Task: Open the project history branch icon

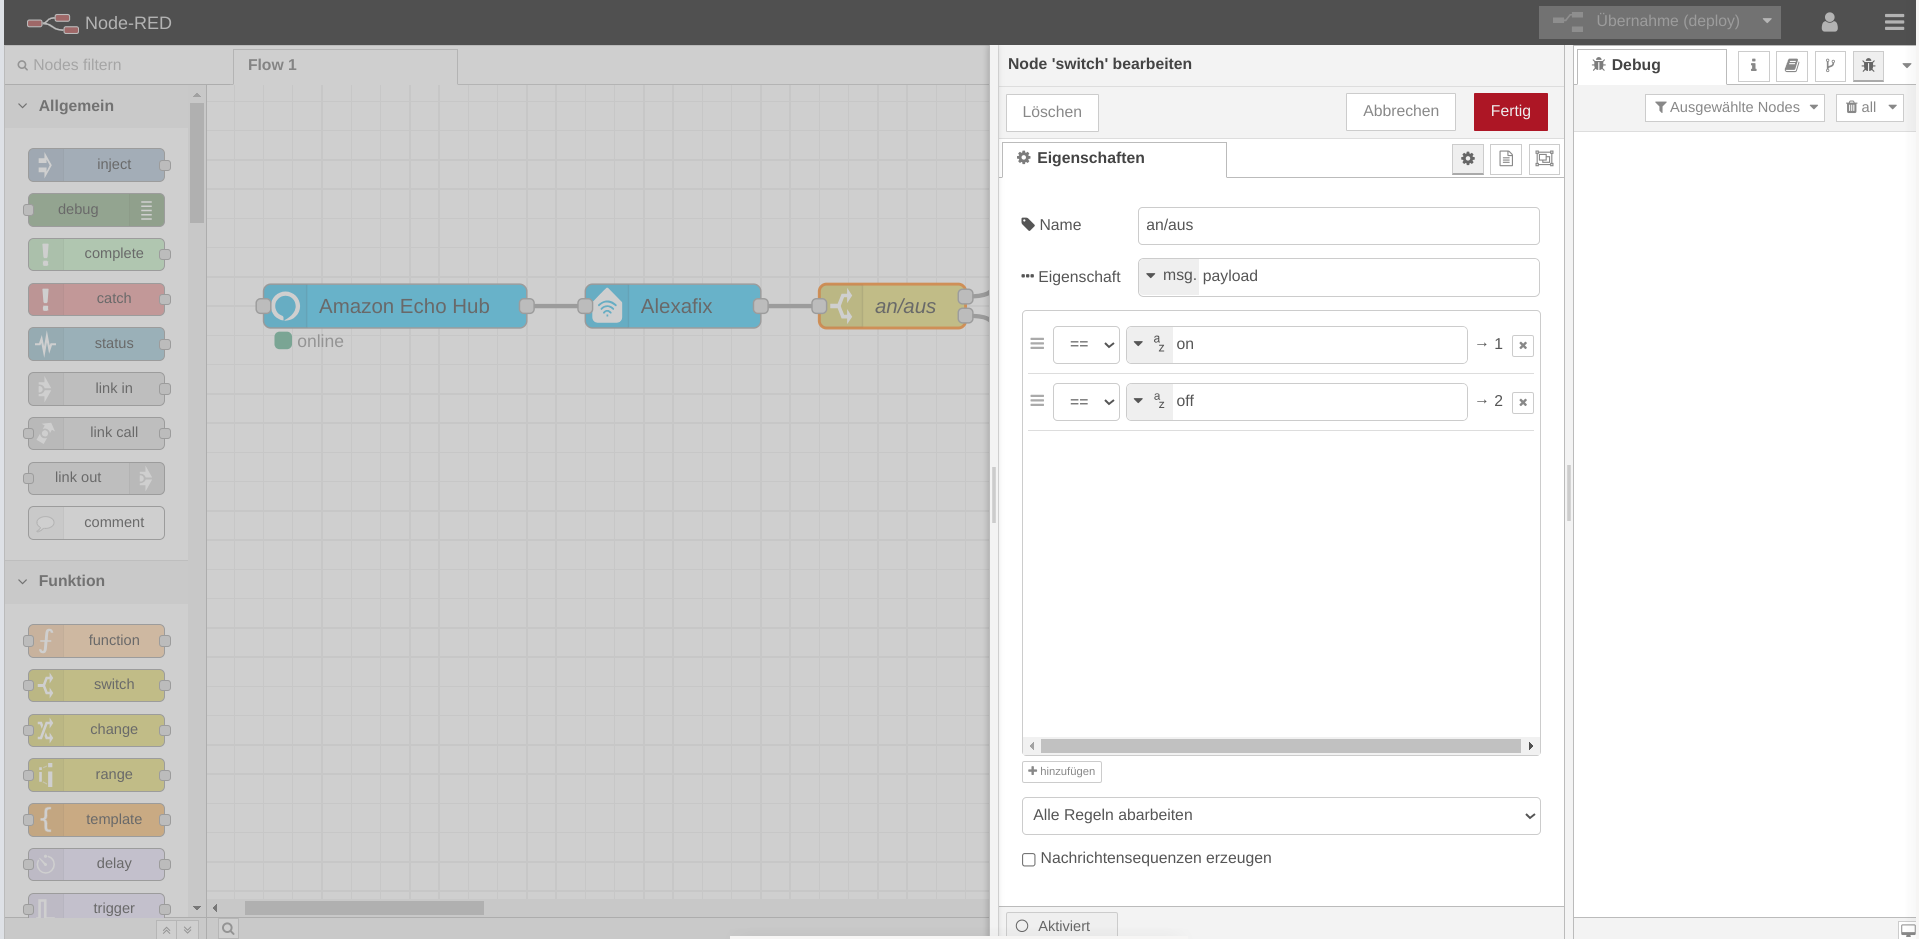Action: tap(1830, 66)
